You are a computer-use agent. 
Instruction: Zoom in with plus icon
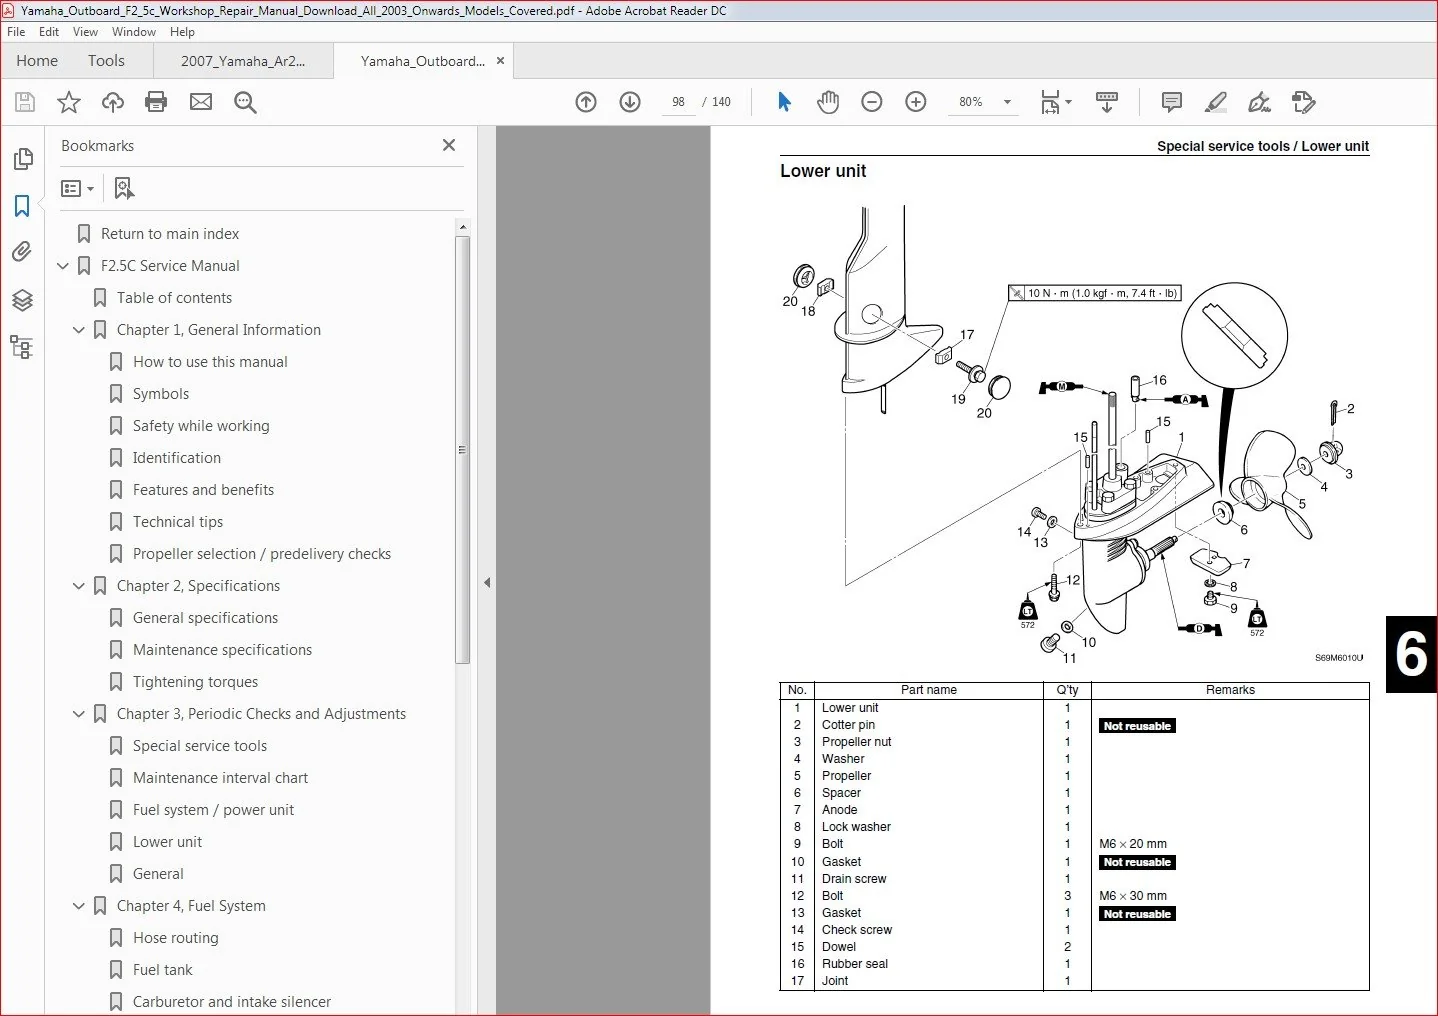pos(916,102)
